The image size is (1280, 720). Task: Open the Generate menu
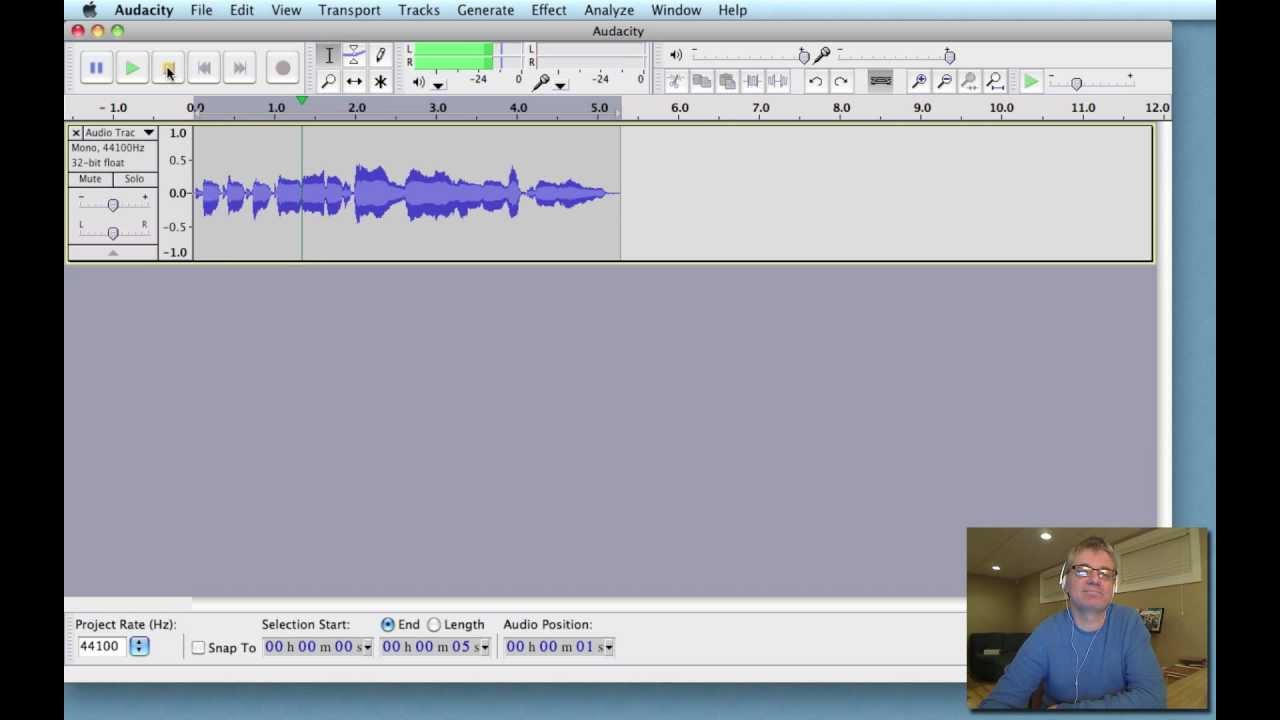pyautogui.click(x=486, y=10)
